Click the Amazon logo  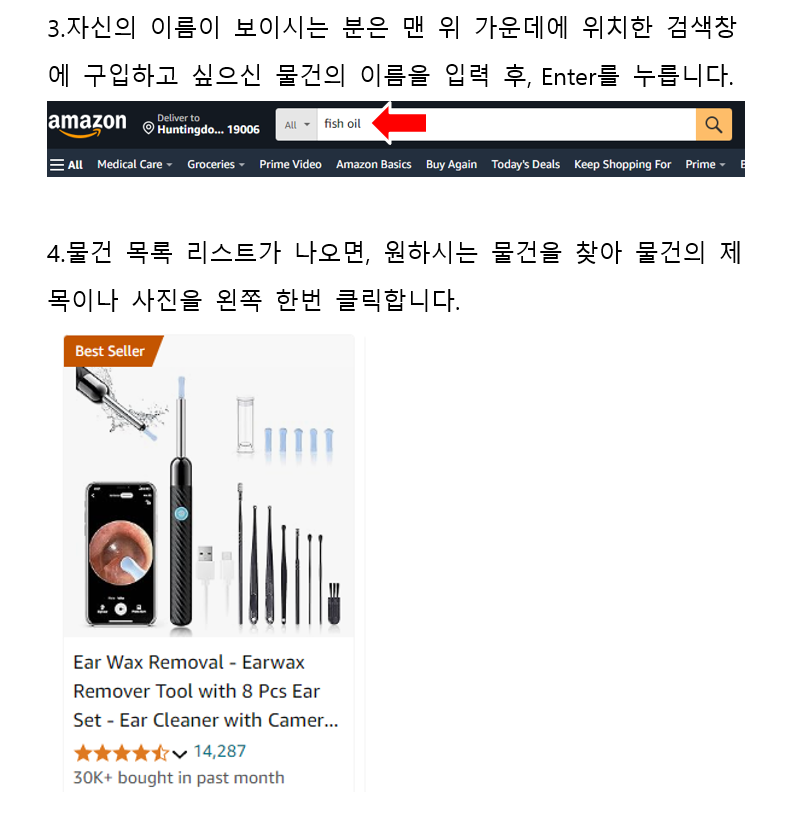[88, 124]
